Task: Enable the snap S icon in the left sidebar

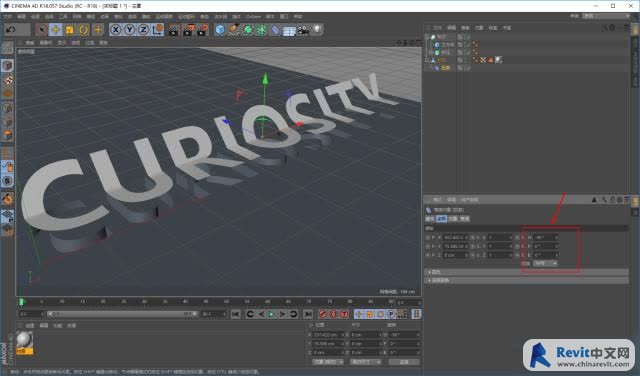Action: coord(7,181)
